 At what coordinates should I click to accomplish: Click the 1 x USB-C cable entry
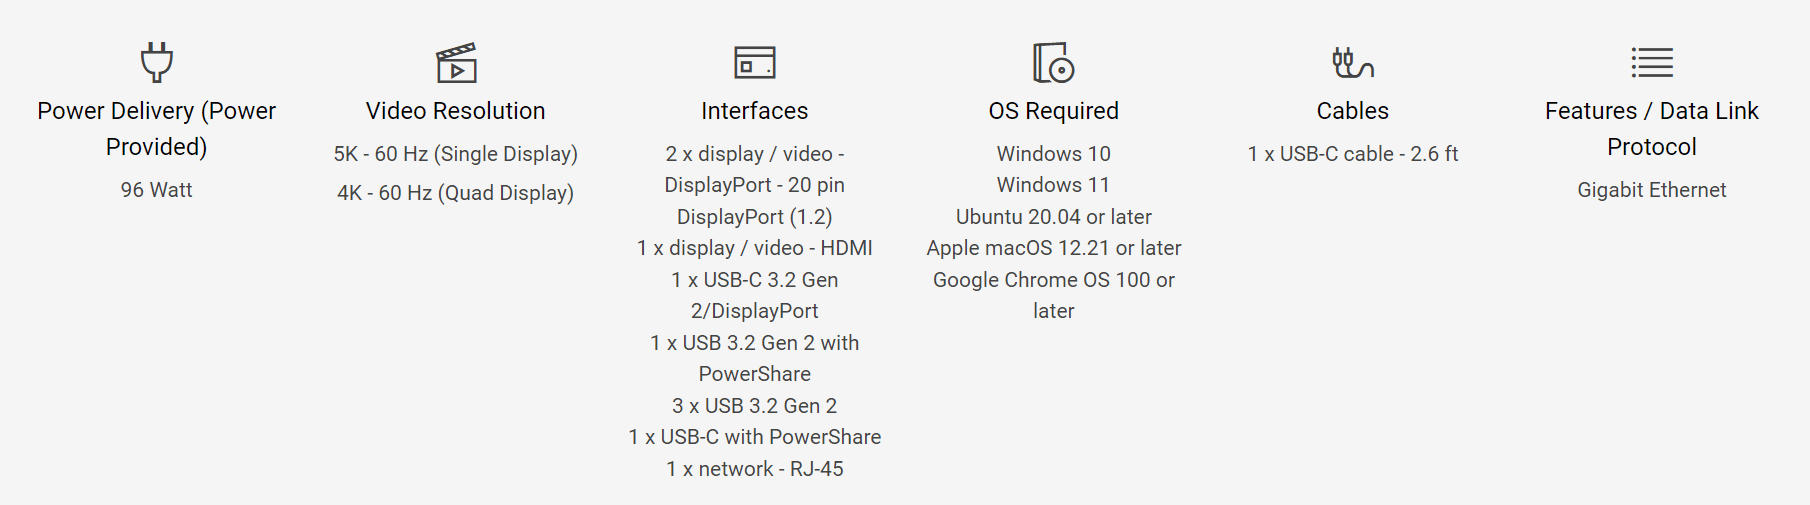point(1353,154)
